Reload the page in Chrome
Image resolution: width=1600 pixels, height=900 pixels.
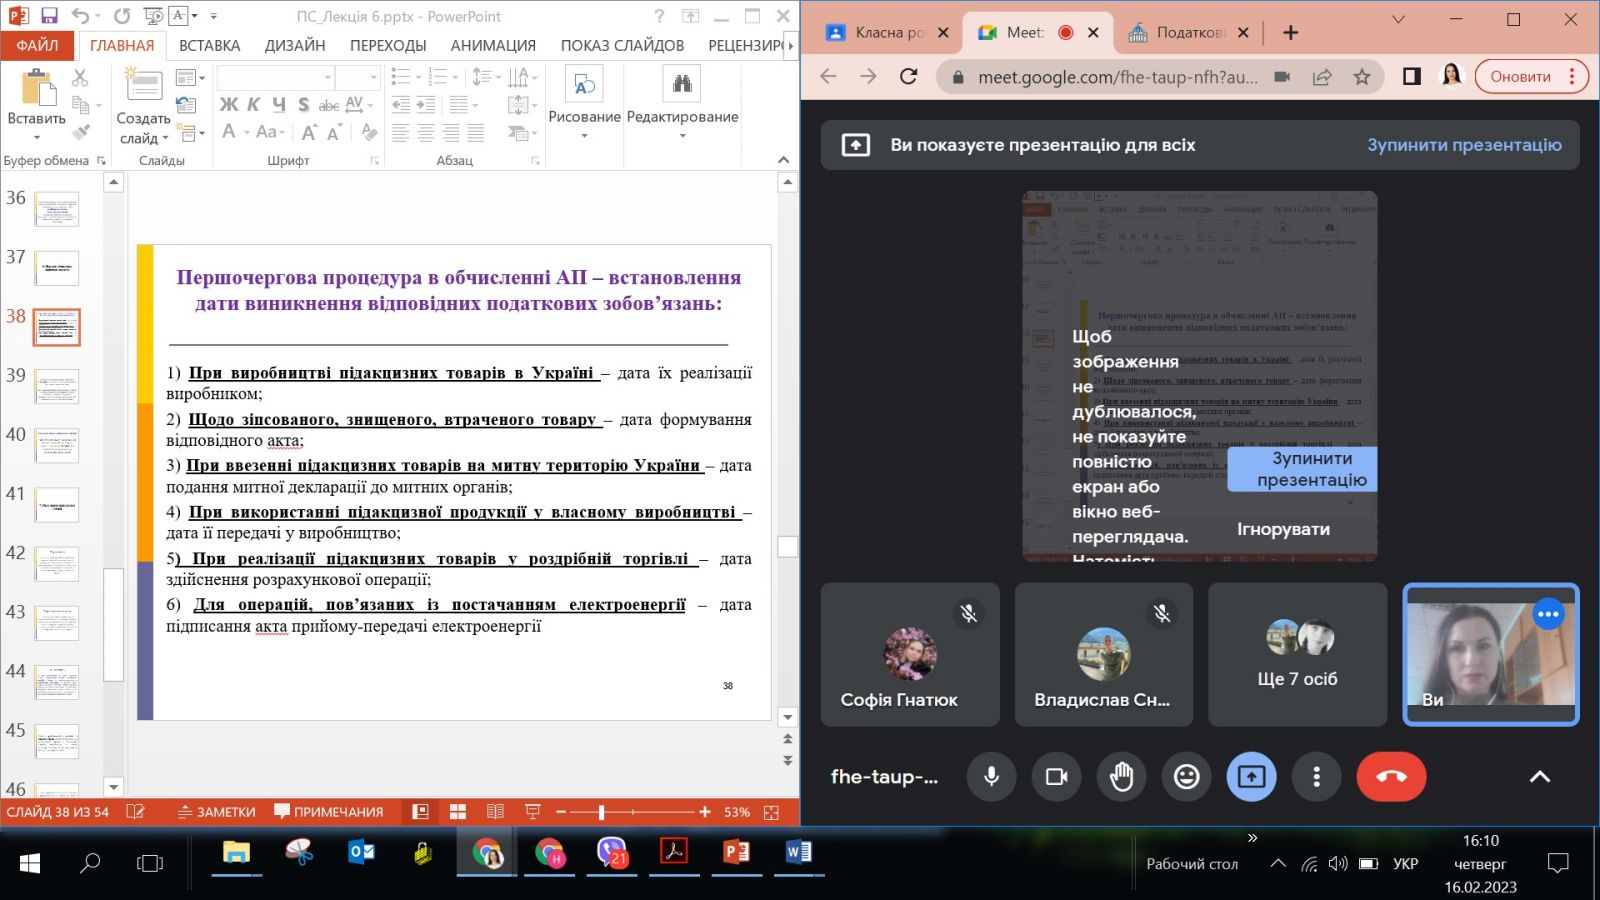(908, 77)
